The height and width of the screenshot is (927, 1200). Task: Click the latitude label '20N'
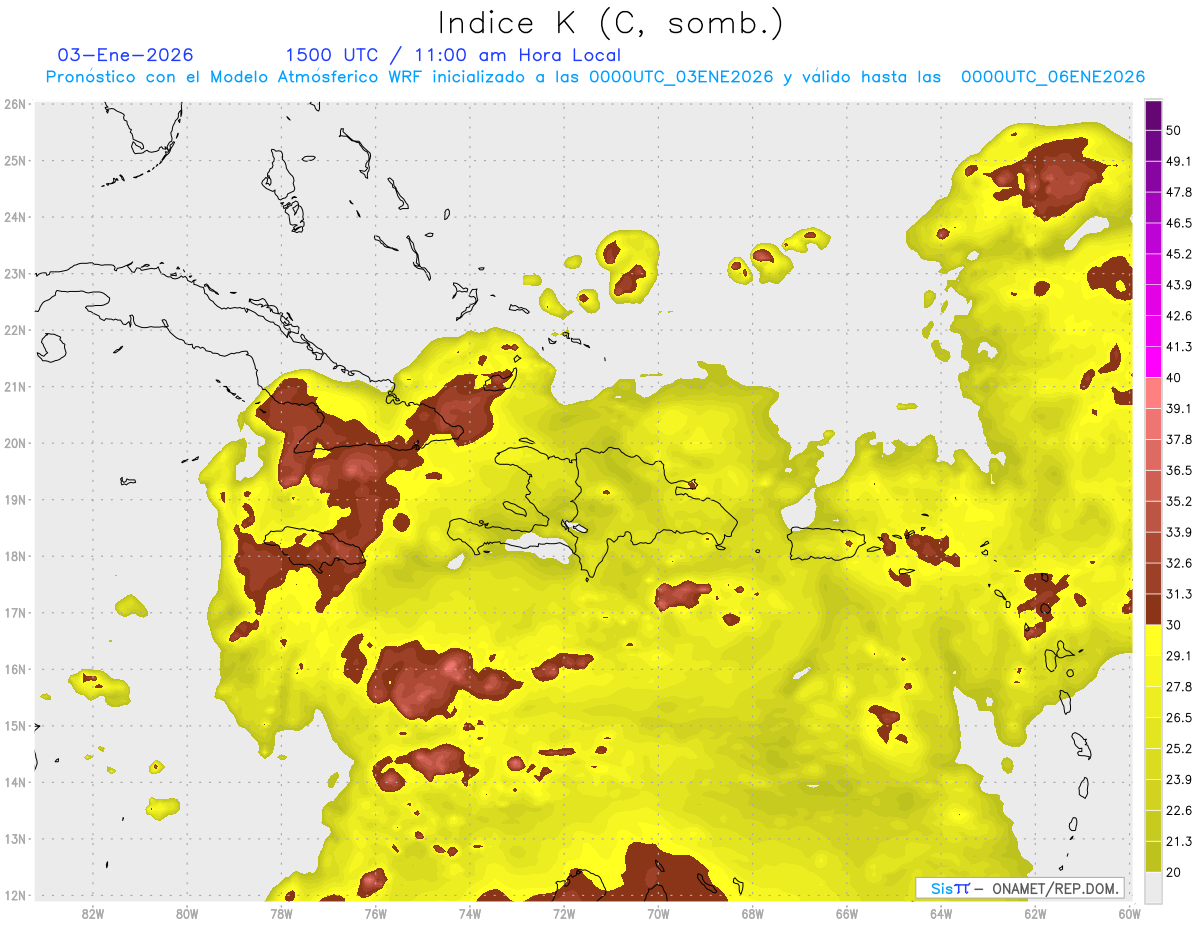click(x=15, y=443)
